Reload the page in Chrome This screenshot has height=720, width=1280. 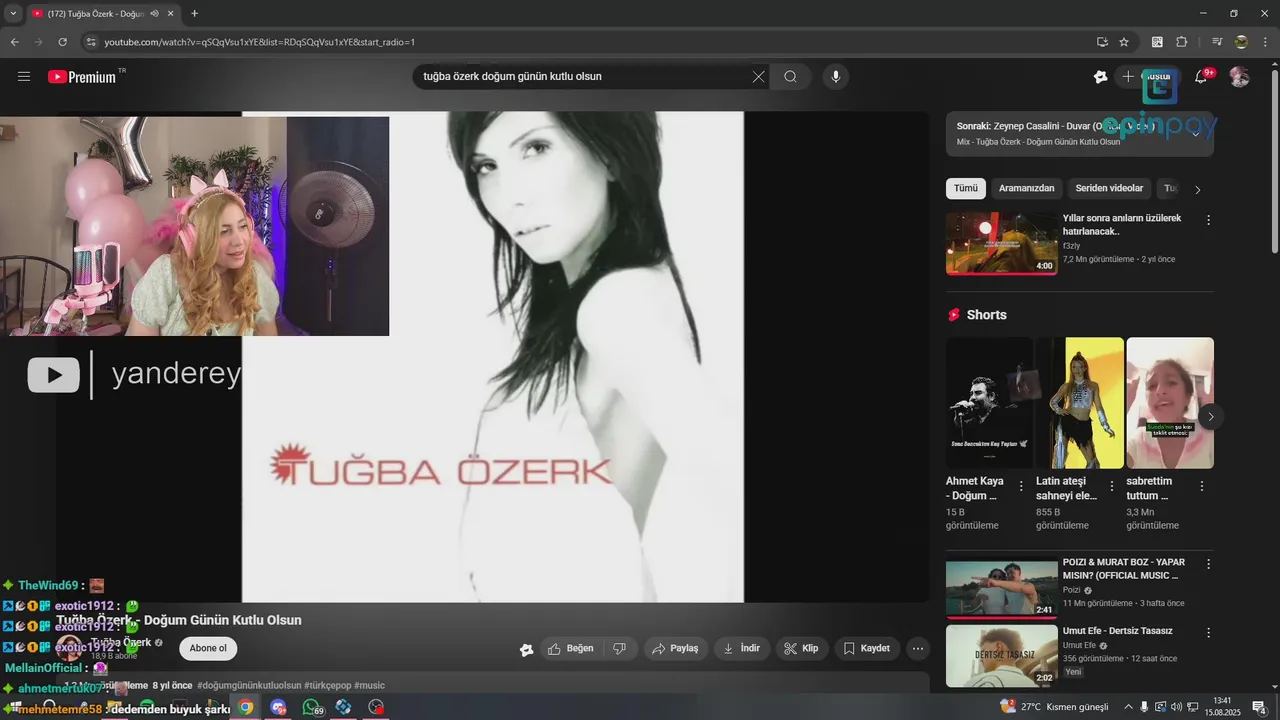click(62, 42)
